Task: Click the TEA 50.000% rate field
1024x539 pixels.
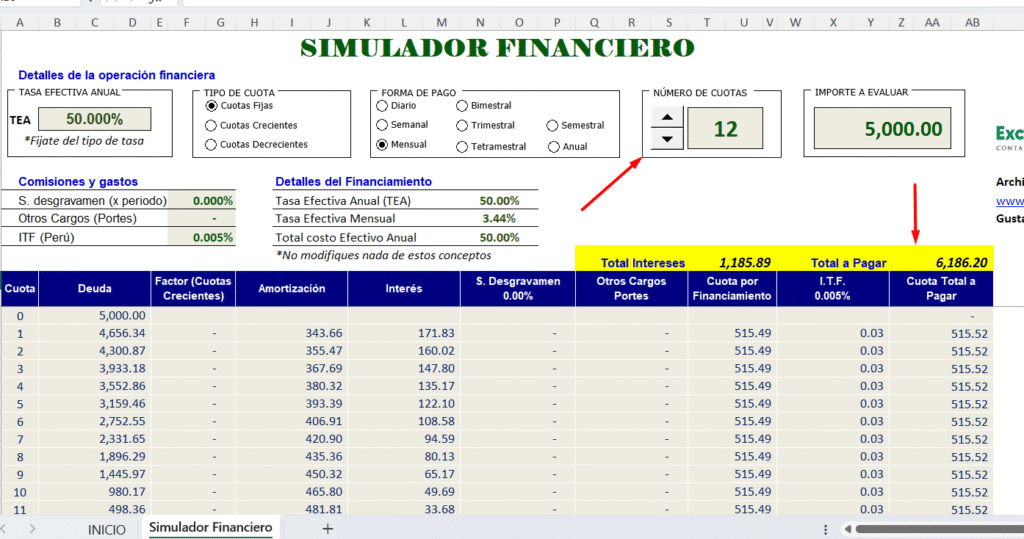Action: pyautogui.click(x=94, y=119)
